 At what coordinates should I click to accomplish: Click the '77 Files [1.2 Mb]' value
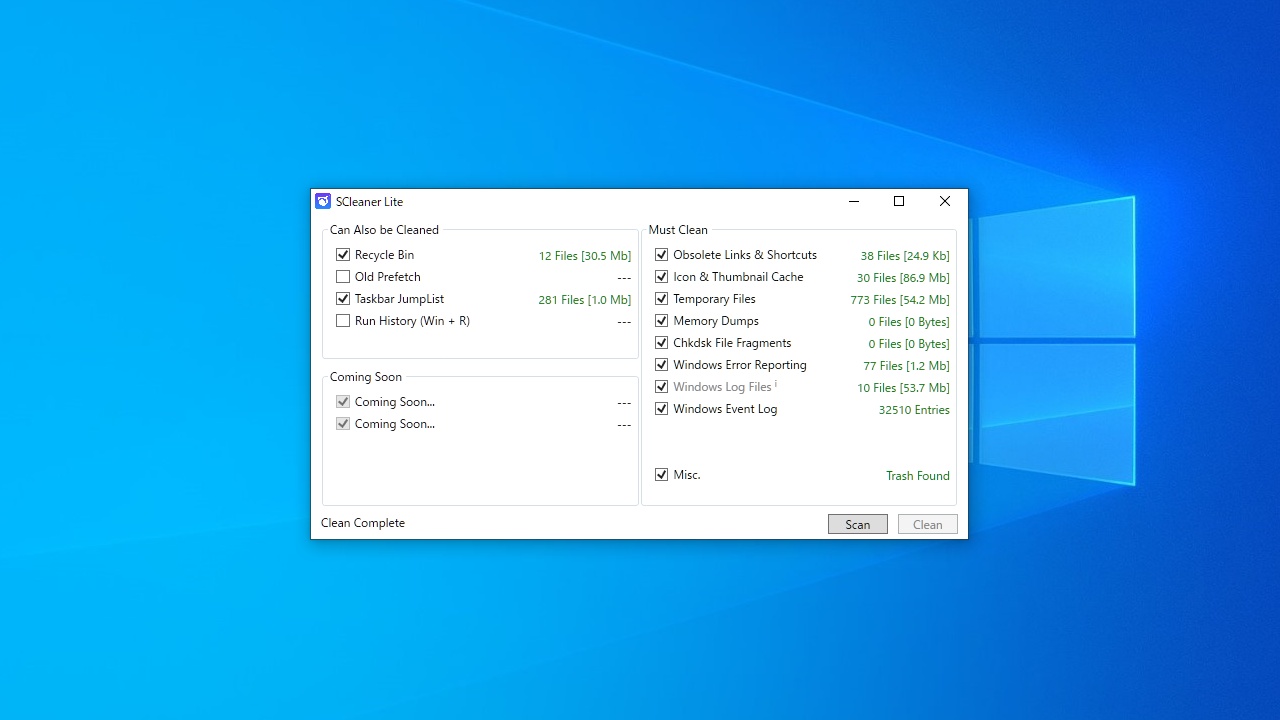[907, 366]
